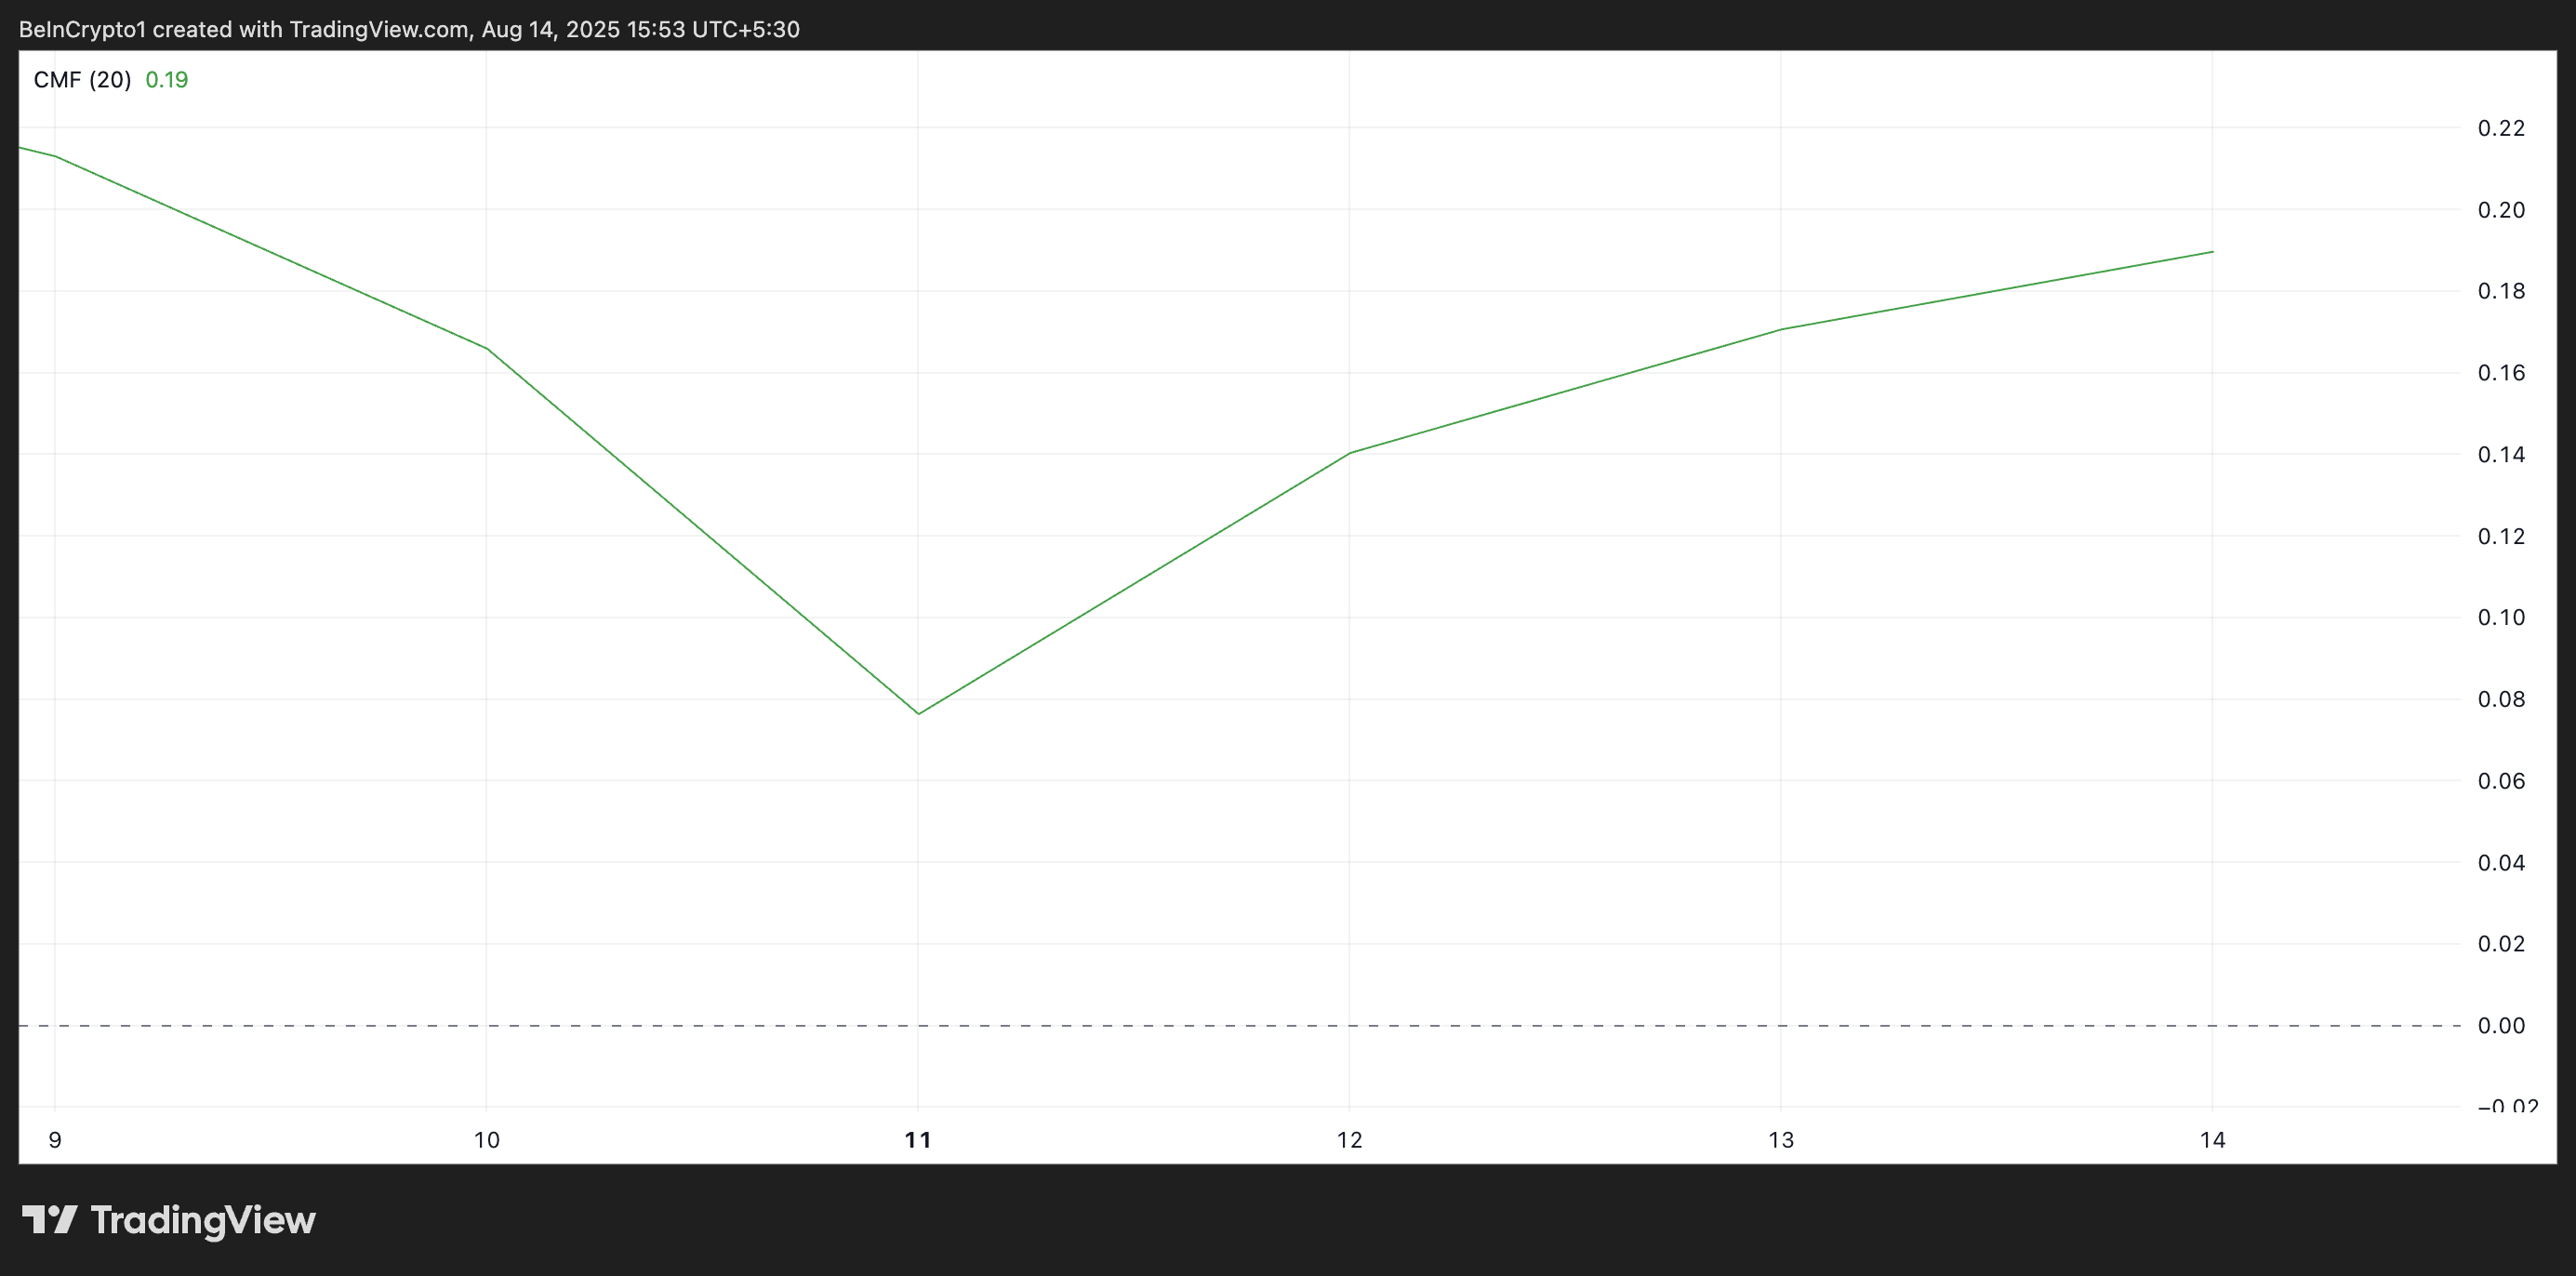Click the 0.00 zero-line scale label

pyautogui.click(x=2501, y=1026)
